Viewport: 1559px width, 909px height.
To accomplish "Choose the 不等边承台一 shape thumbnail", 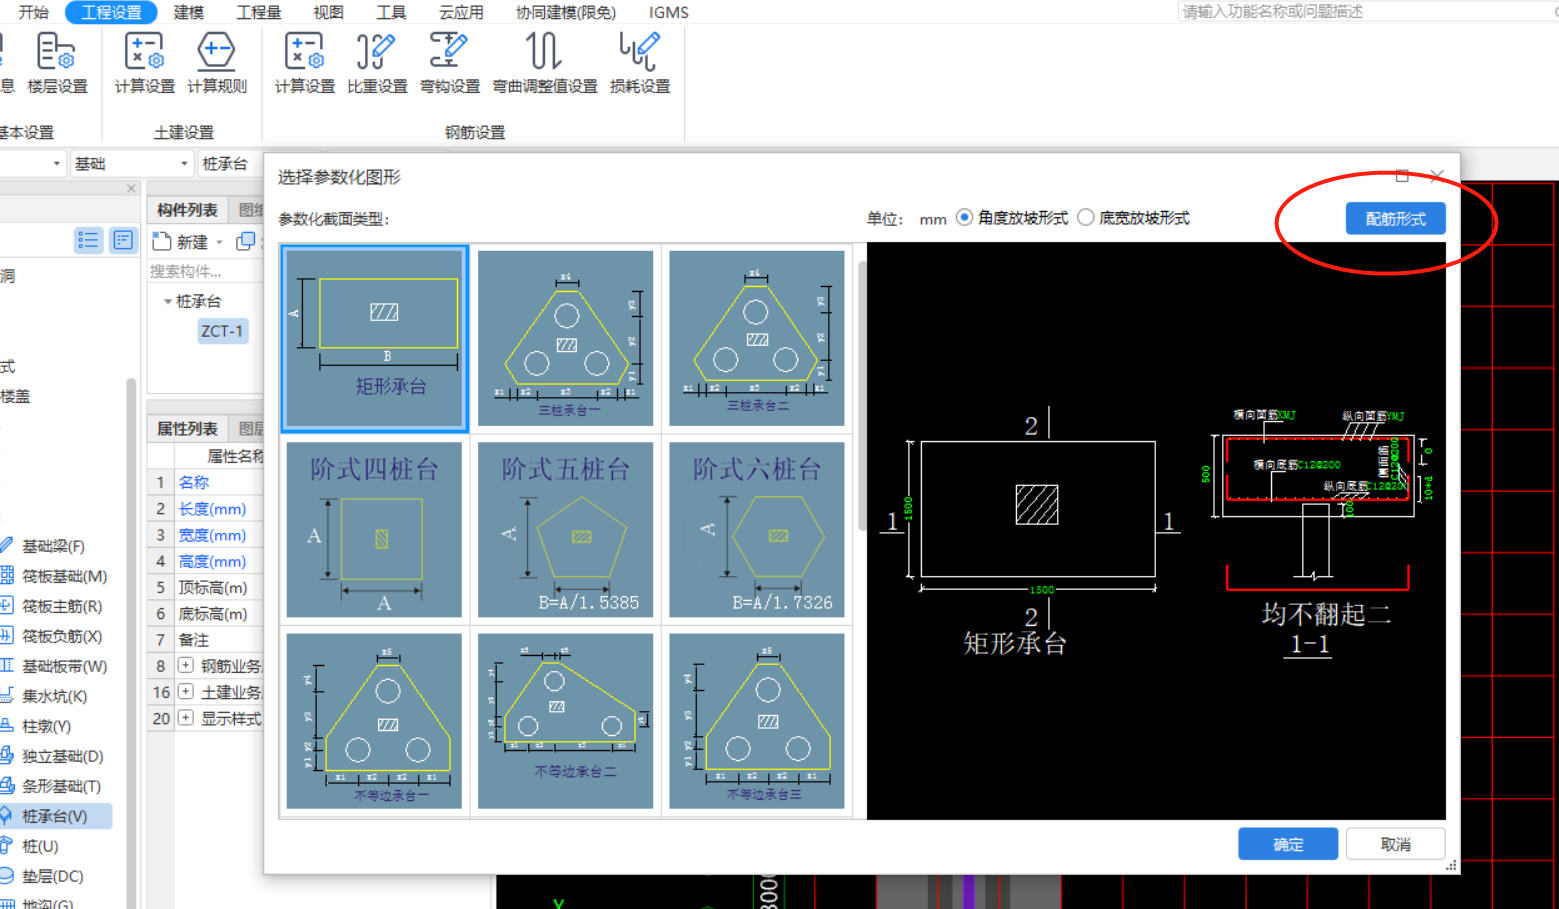I will tap(374, 721).
